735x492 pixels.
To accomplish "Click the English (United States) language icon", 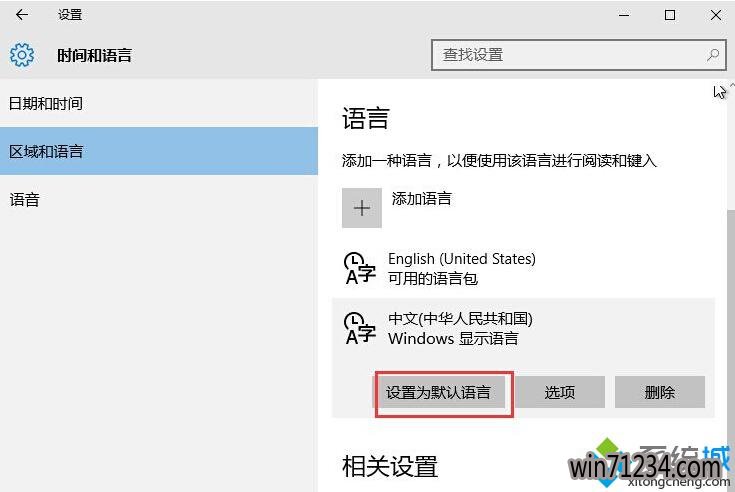I will [x=360, y=267].
